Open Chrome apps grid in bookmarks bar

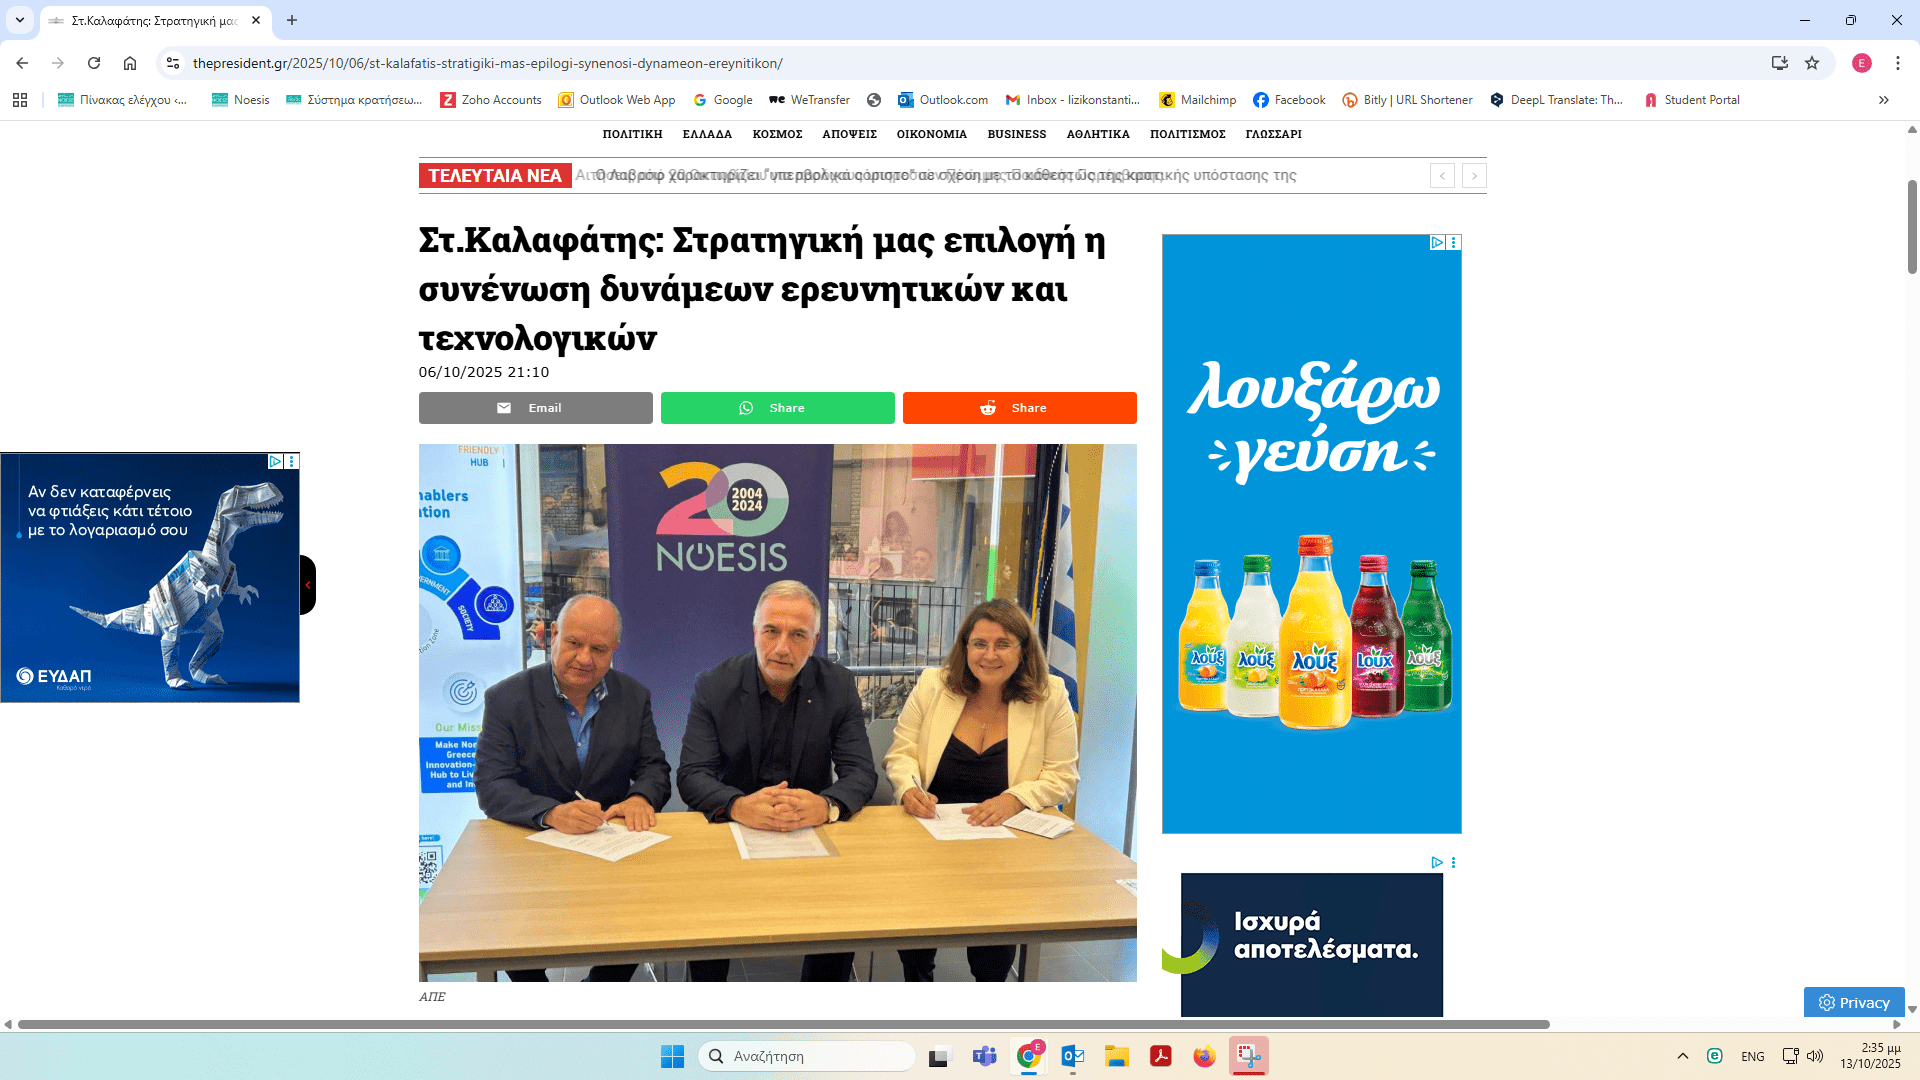pos(20,100)
